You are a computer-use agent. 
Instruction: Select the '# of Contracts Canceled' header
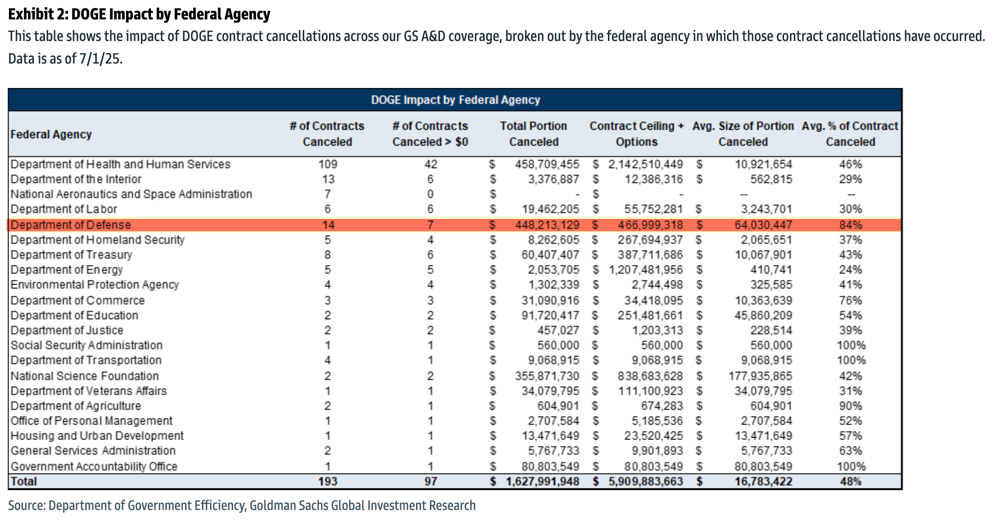coord(327,134)
